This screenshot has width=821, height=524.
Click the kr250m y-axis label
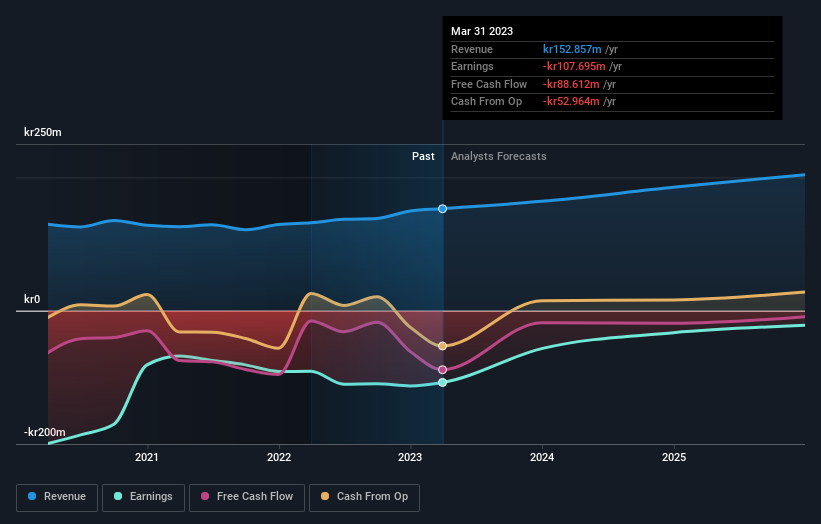click(x=42, y=132)
